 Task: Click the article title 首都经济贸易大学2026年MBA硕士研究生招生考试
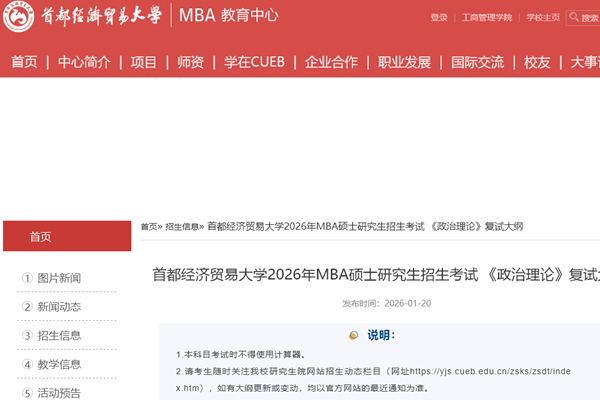[315, 275]
